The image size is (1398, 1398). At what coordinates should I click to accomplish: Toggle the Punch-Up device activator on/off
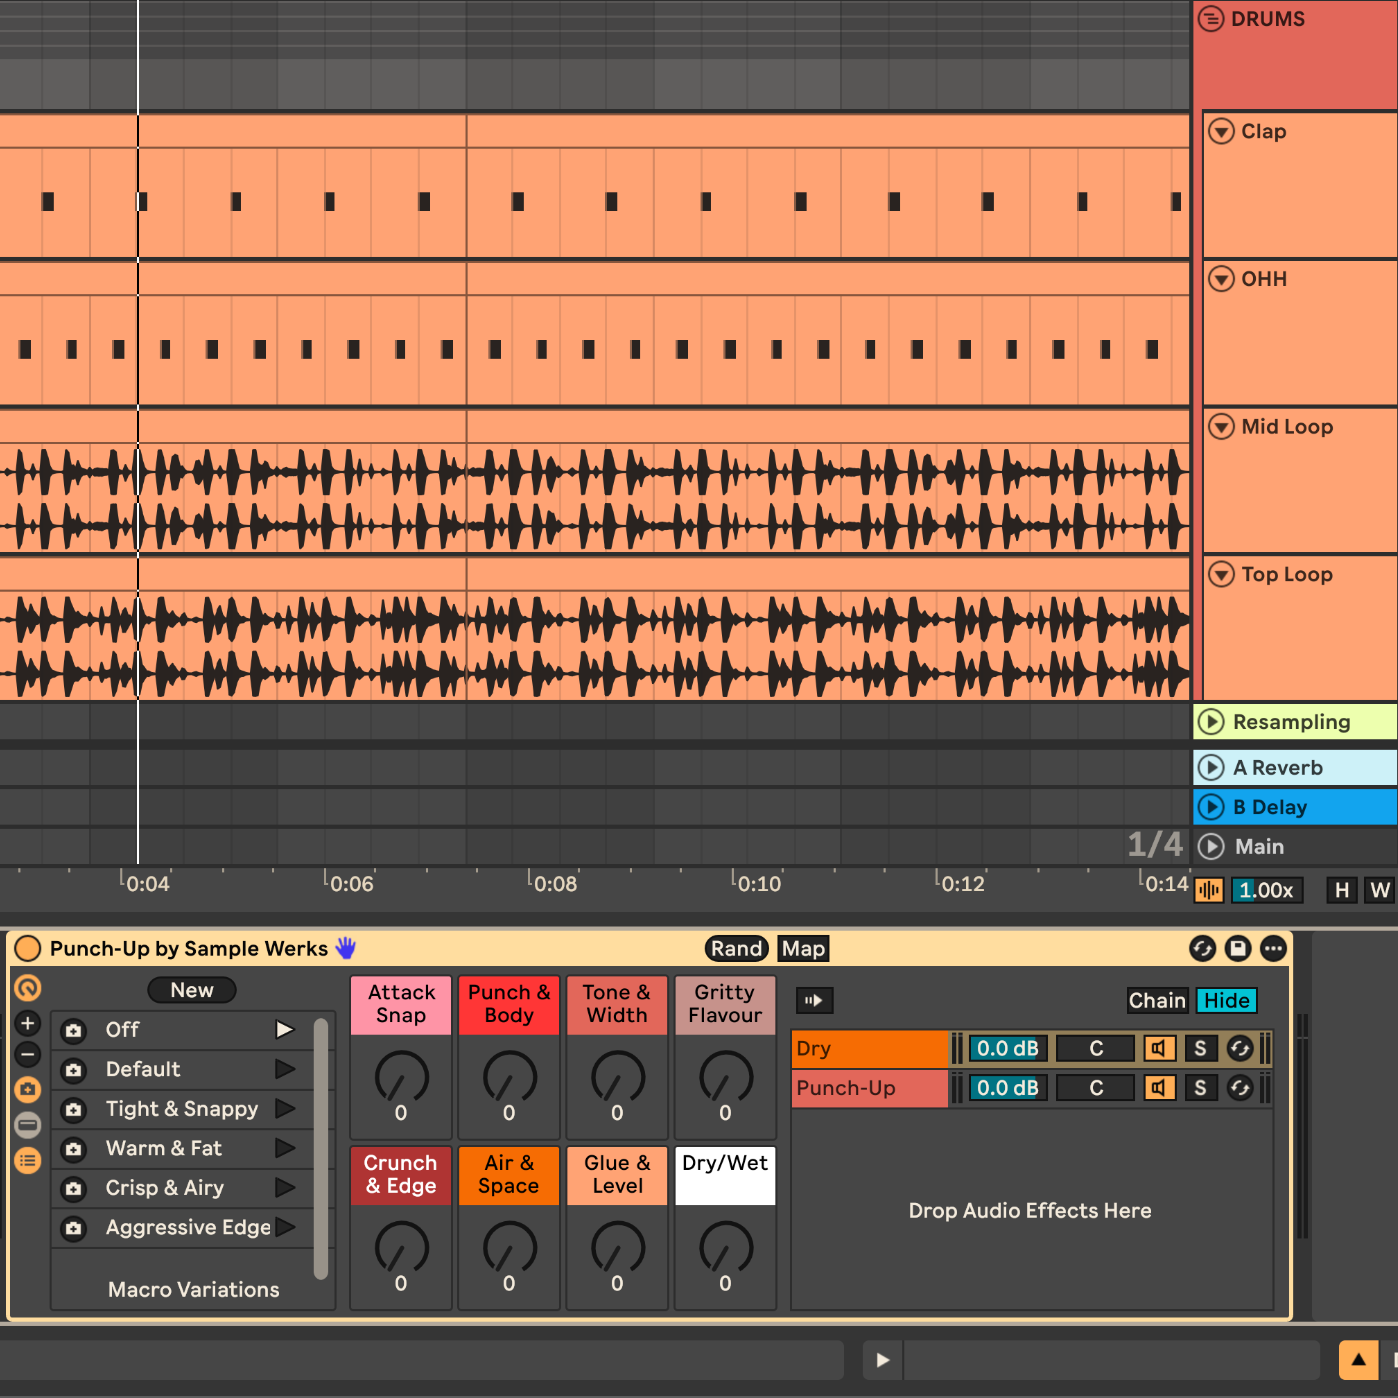(28, 948)
